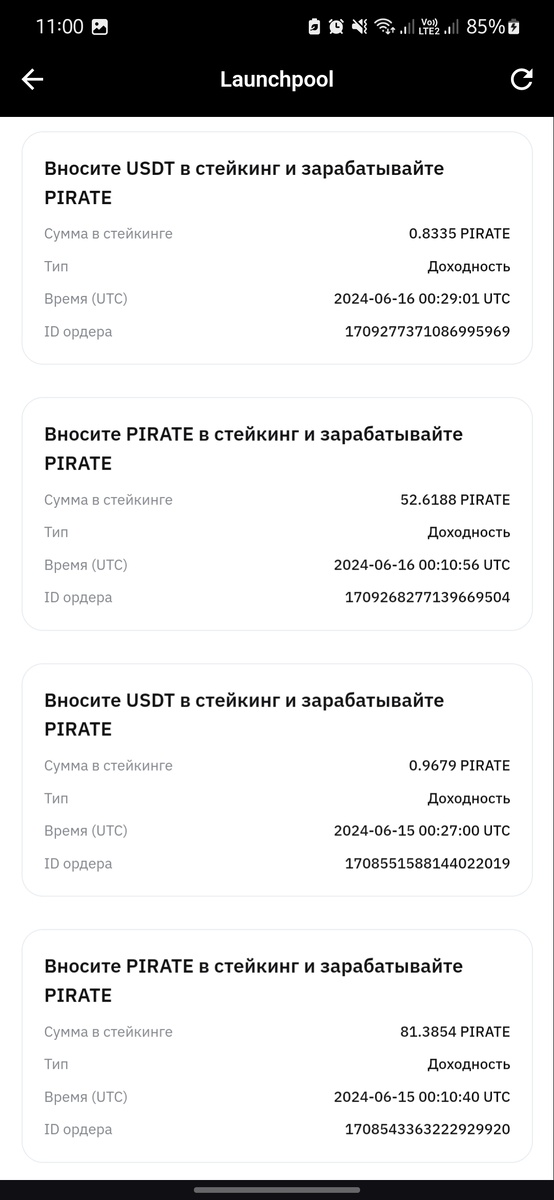Tap the refresh icon in header
The height and width of the screenshot is (1200, 554).
pos(521,80)
